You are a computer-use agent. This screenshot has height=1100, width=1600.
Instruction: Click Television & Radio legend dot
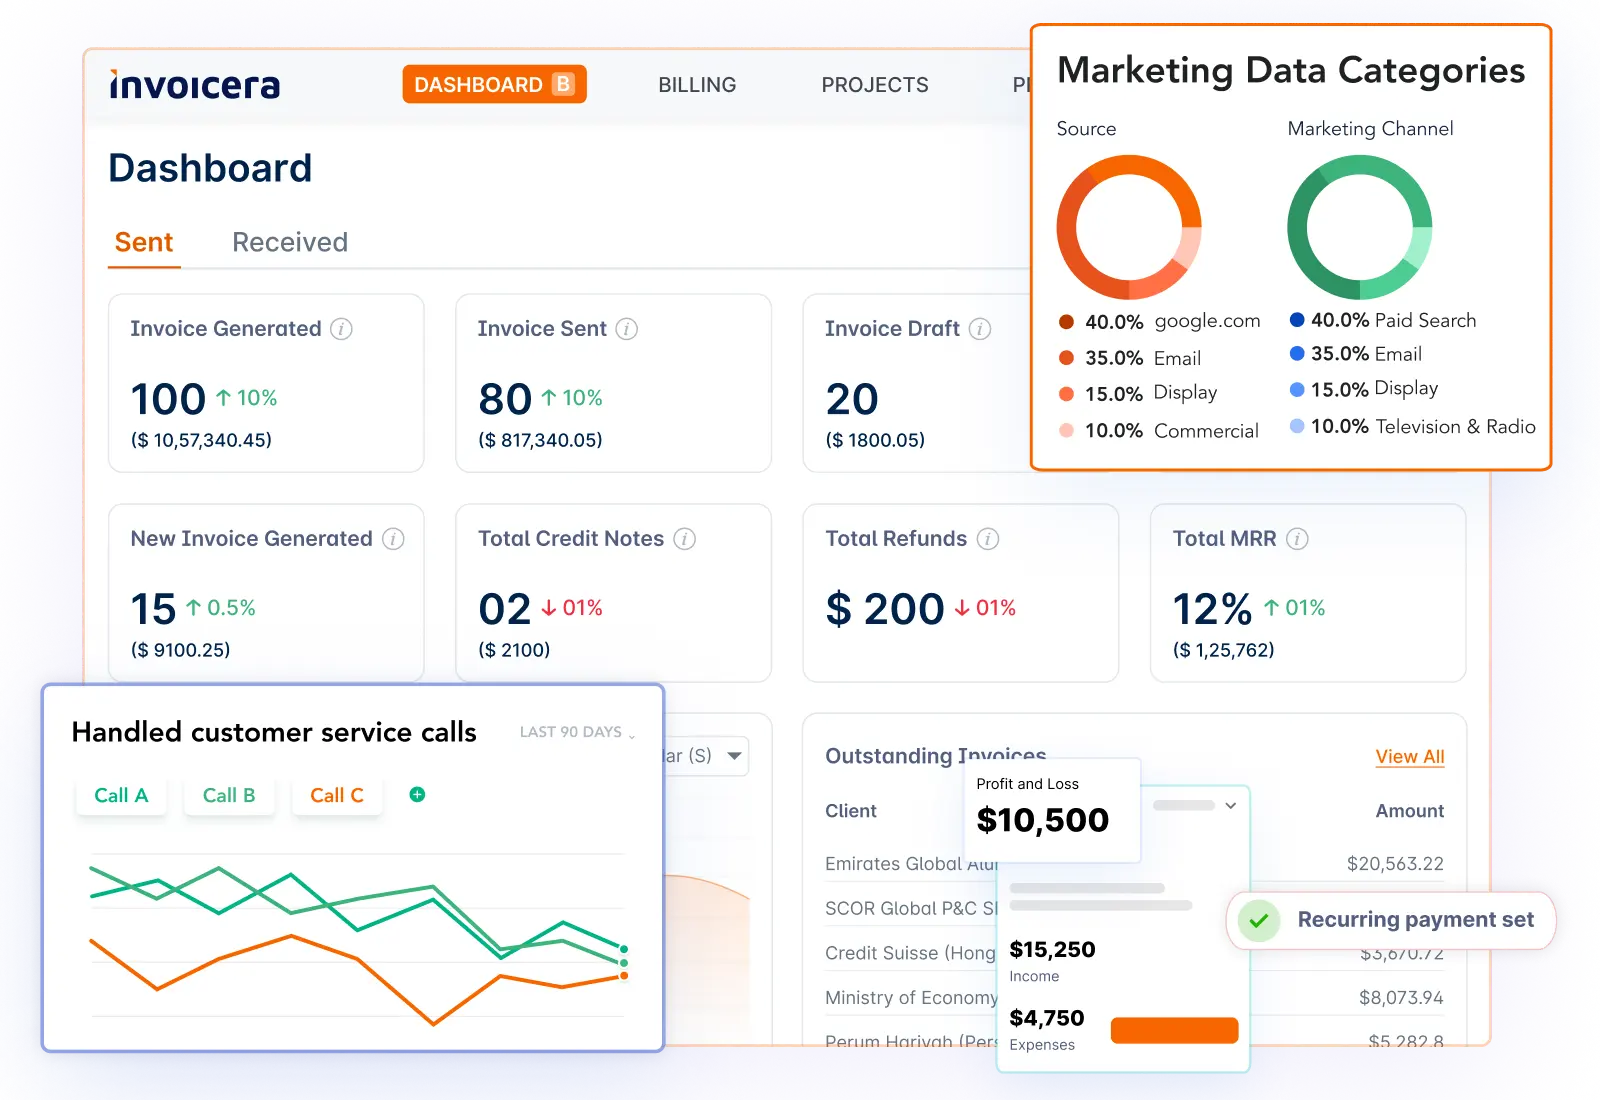[x=1297, y=426]
